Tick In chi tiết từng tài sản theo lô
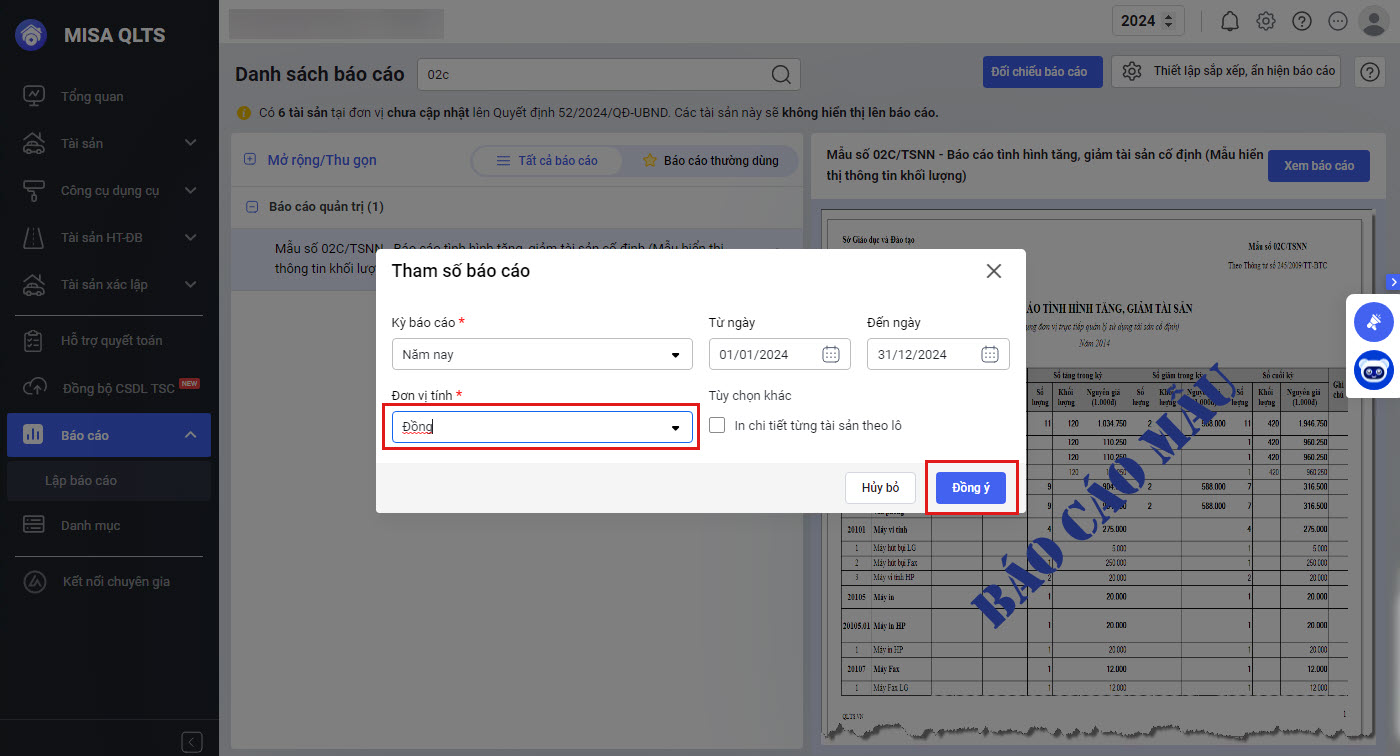Image resolution: width=1400 pixels, height=756 pixels. coord(717,426)
